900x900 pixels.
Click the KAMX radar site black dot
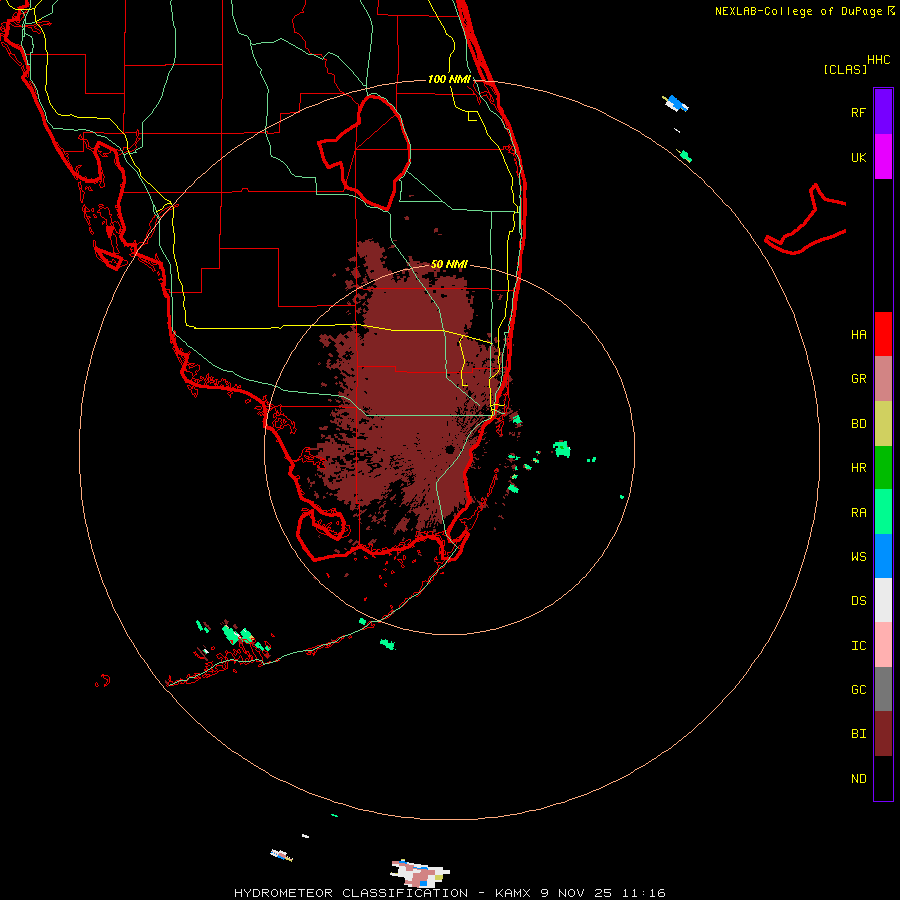pyautogui.click(x=451, y=450)
